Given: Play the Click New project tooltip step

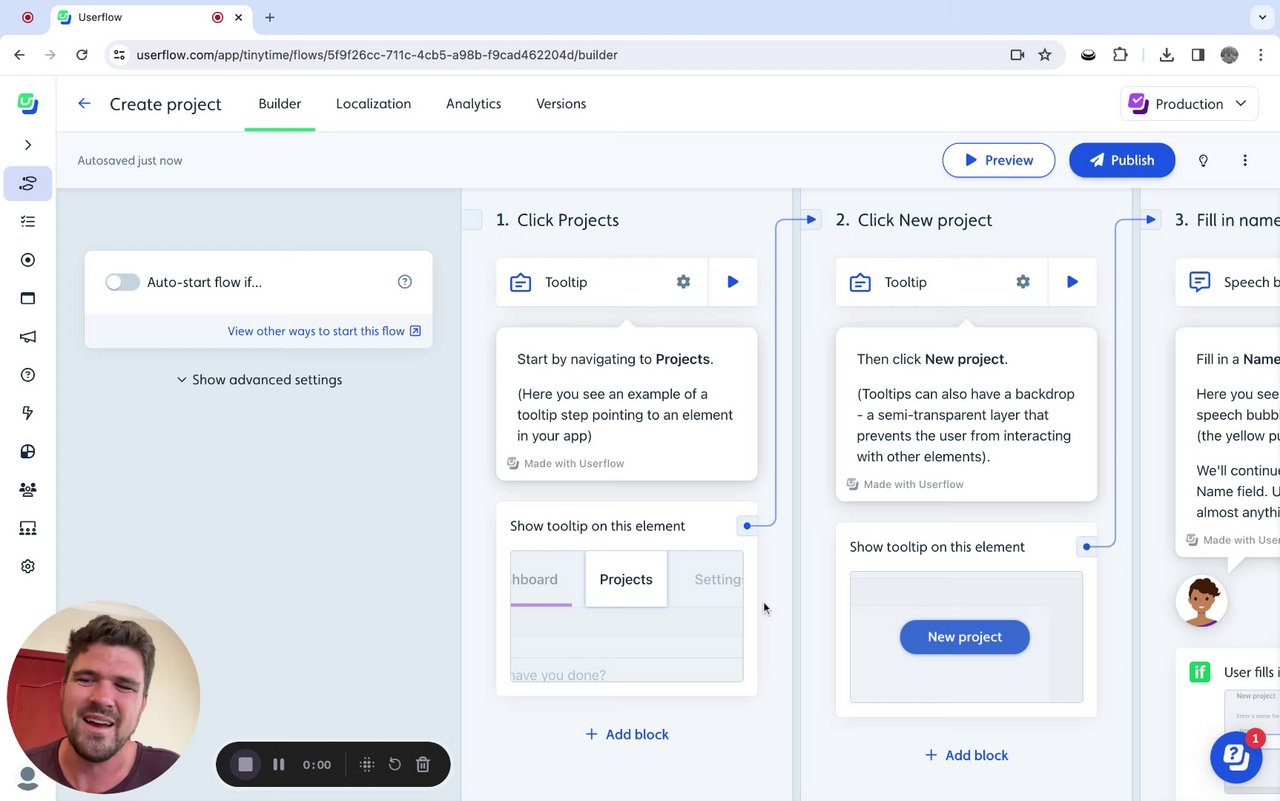Looking at the screenshot, I should (x=1072, y=282).
